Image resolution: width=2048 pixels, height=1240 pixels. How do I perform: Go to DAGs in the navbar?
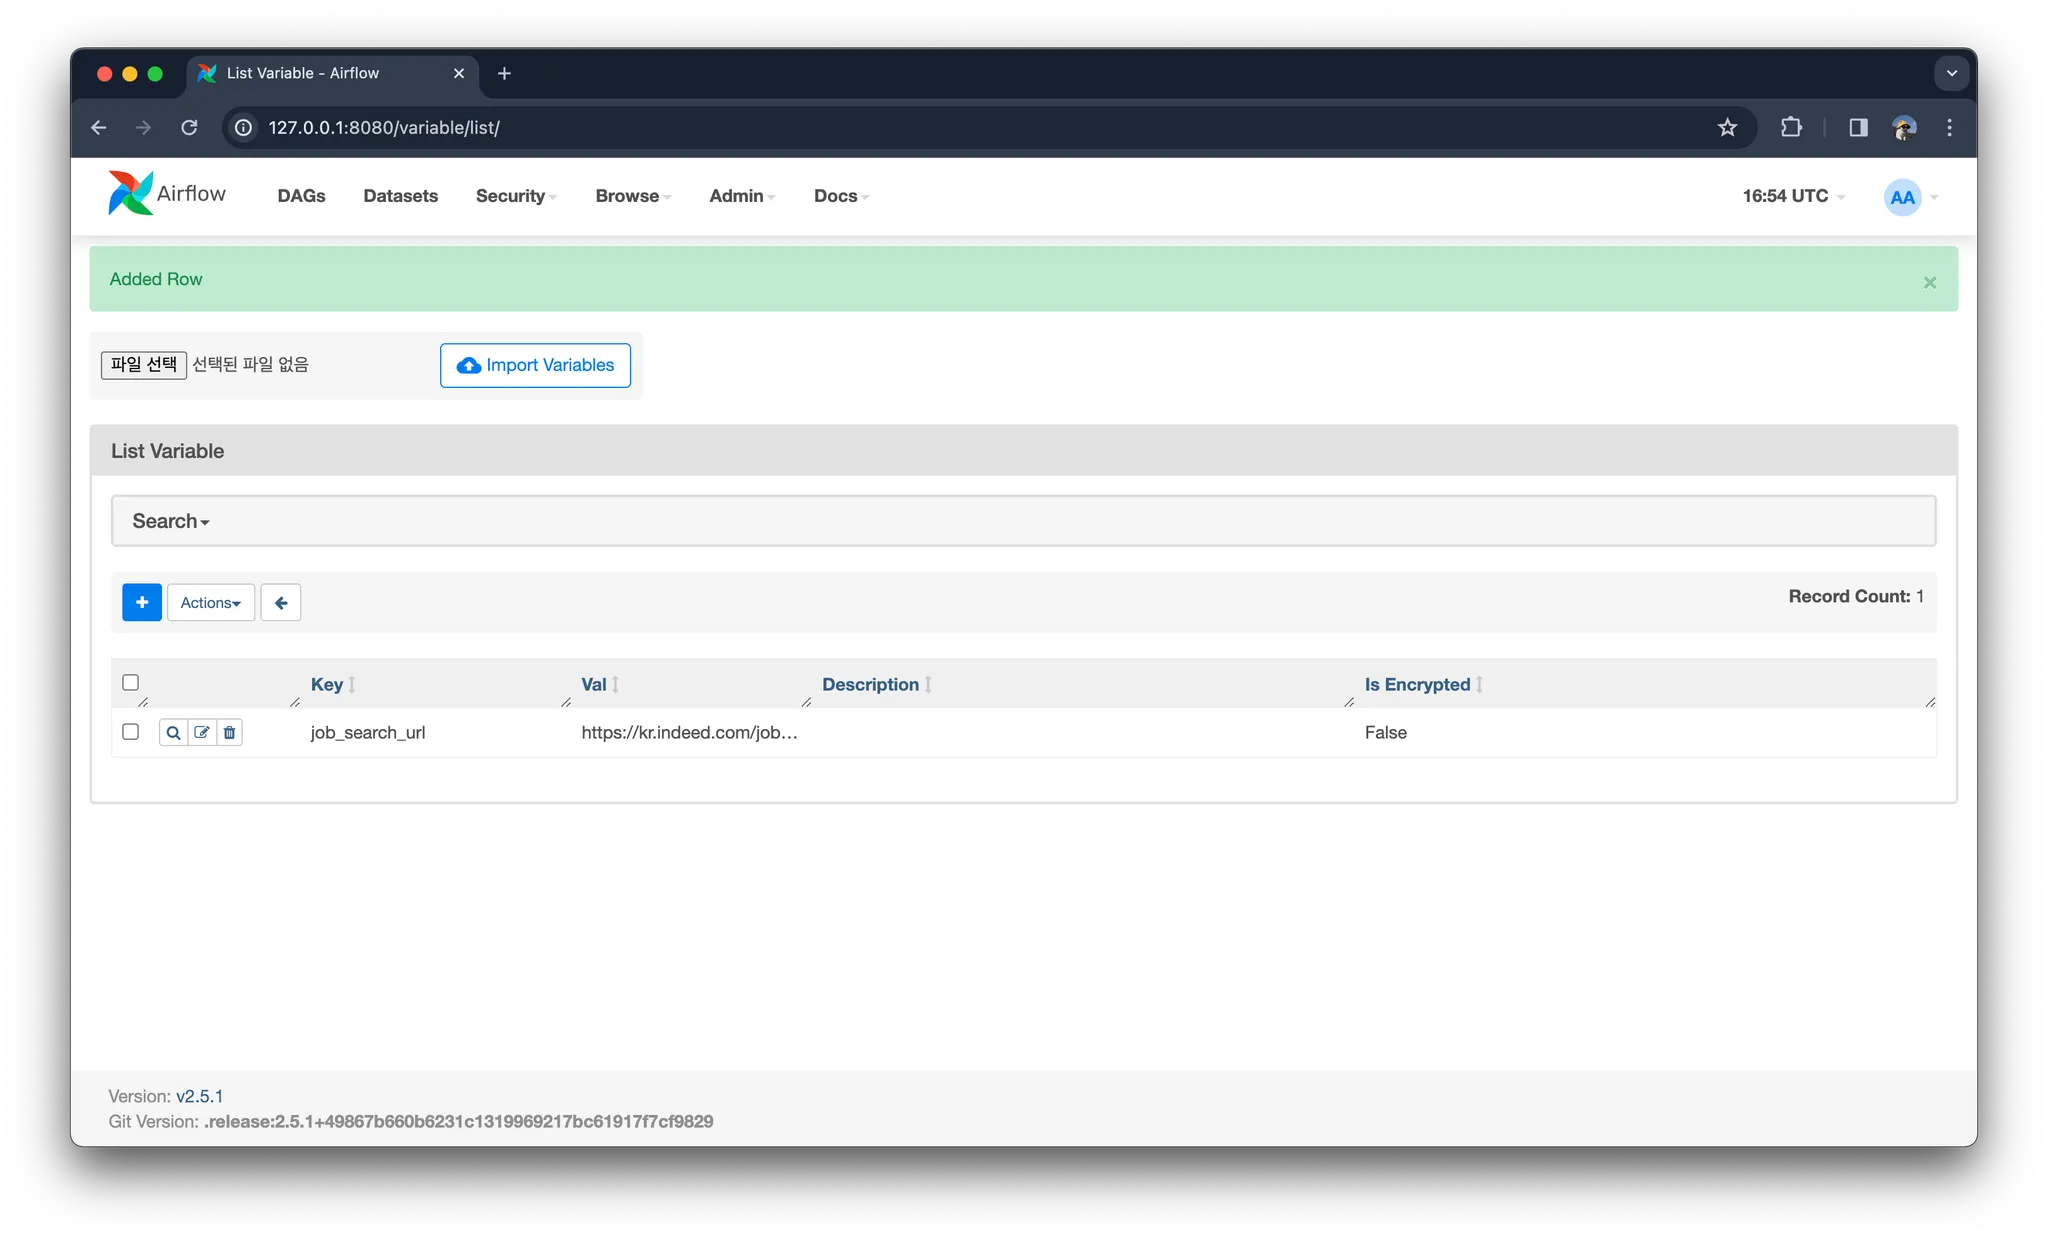(x=301, y=196)
